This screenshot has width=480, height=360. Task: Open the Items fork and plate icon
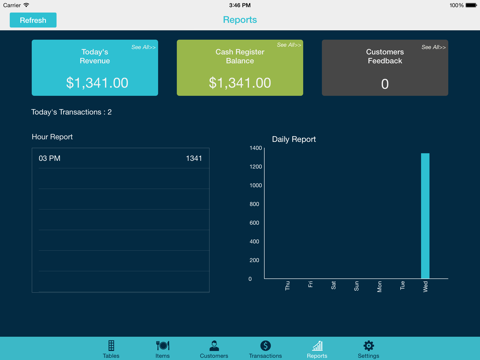pyautogui.click(x=163, y=346)
